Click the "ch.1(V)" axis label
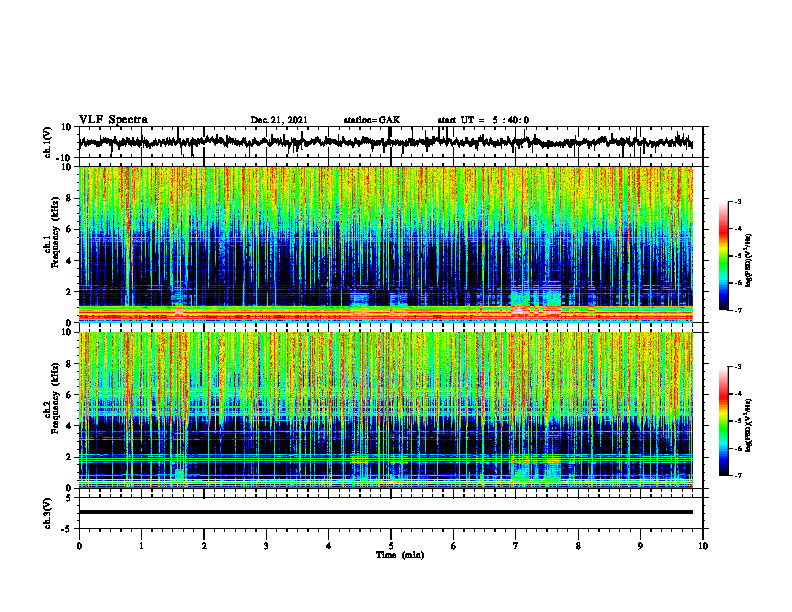This screenshot has width=792, height=612. (x=49, y=142)
